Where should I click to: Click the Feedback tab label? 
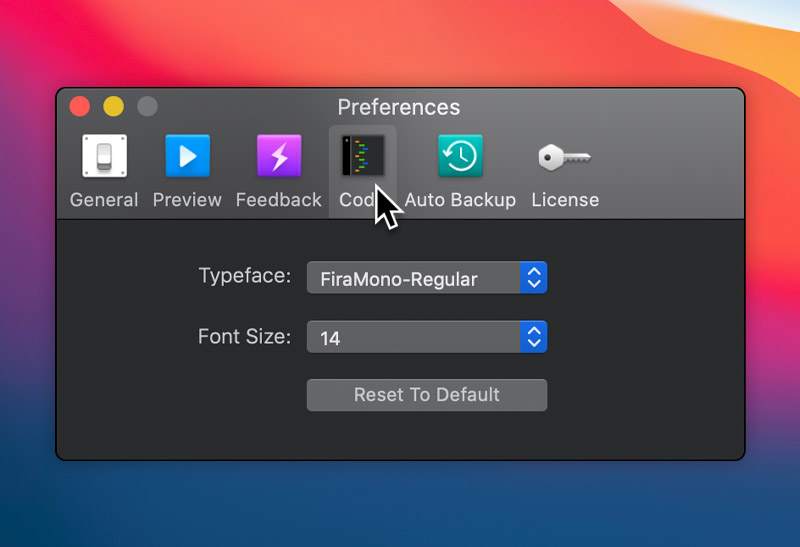coord(279,200)
